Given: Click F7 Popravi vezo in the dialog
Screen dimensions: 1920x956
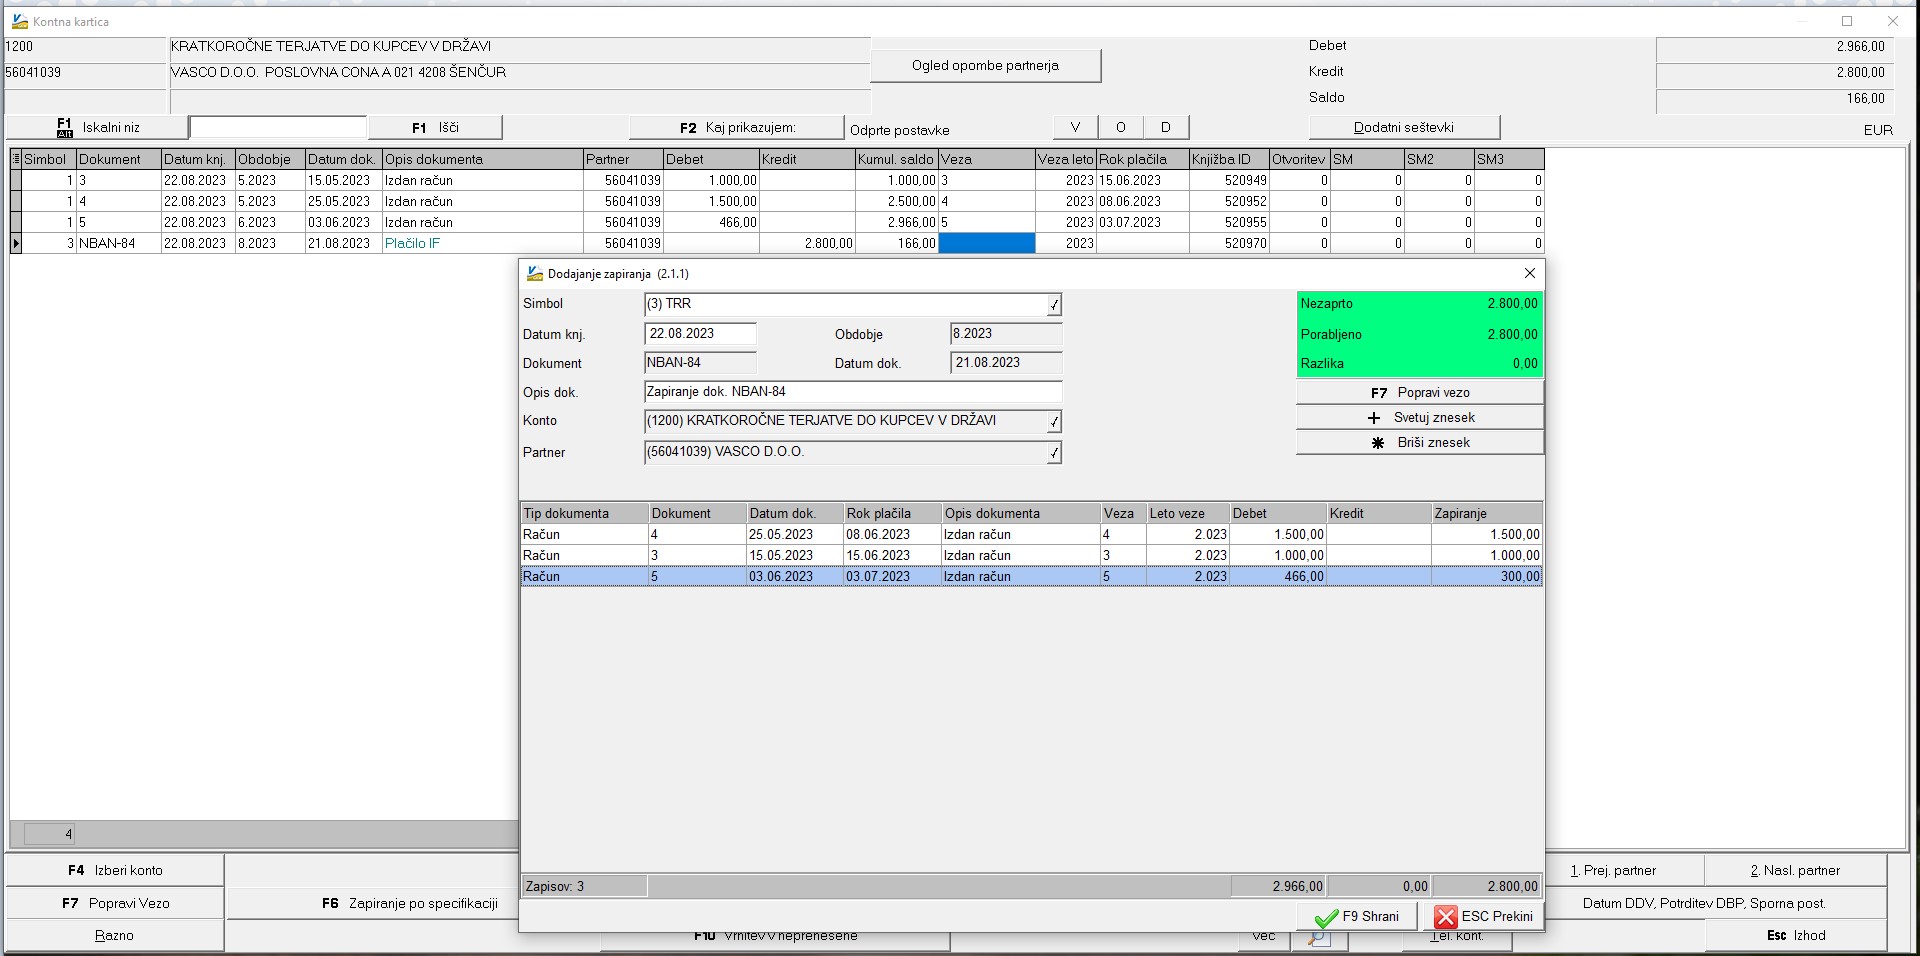Looking at the screenshot, I should [1420, 393].
